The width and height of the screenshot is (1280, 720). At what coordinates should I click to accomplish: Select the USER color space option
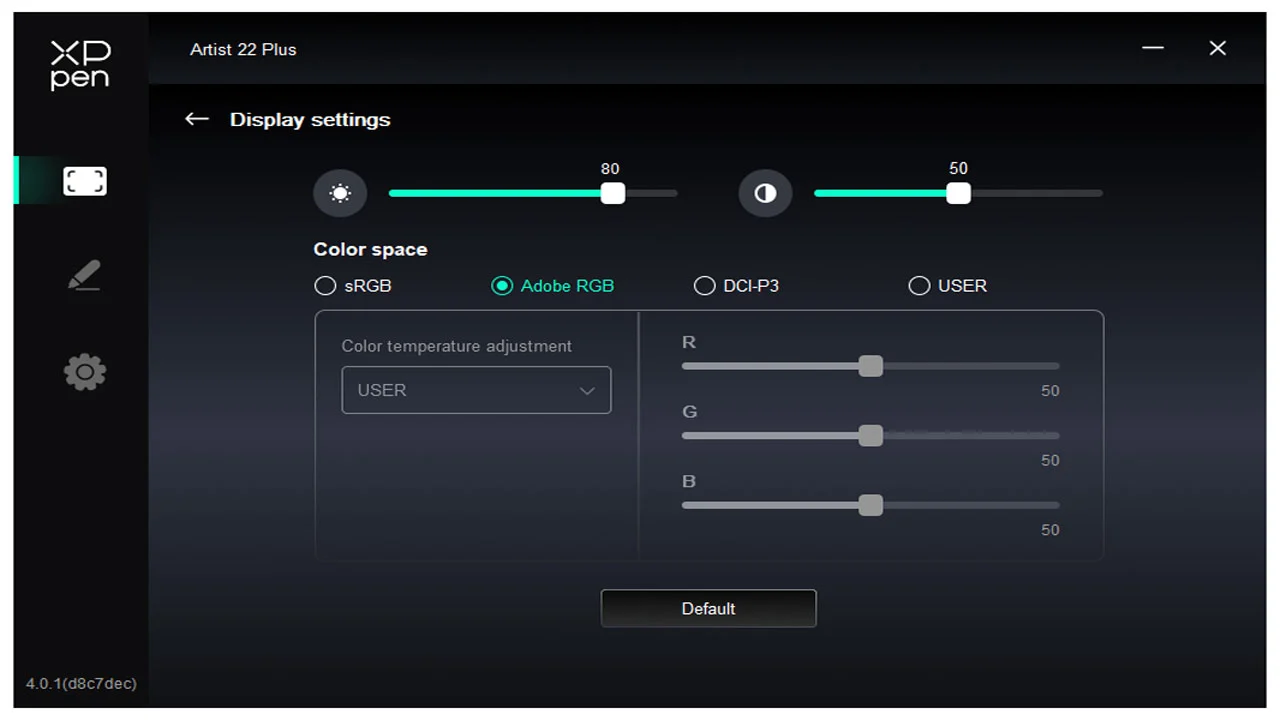(919, 286)
